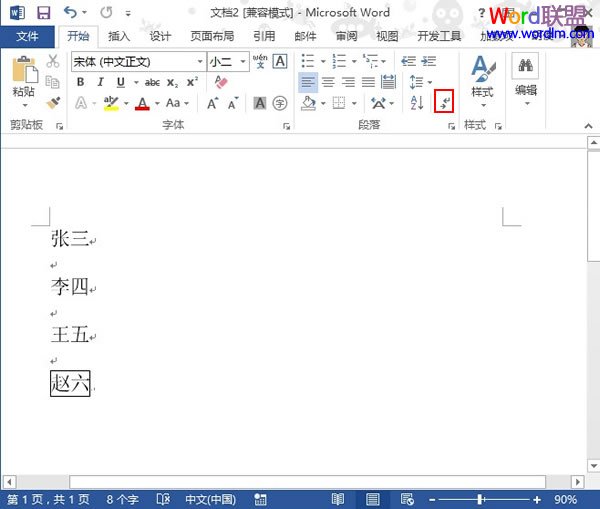
Task: Select center alignment in paragraph group
Action: tap(328, 83)
